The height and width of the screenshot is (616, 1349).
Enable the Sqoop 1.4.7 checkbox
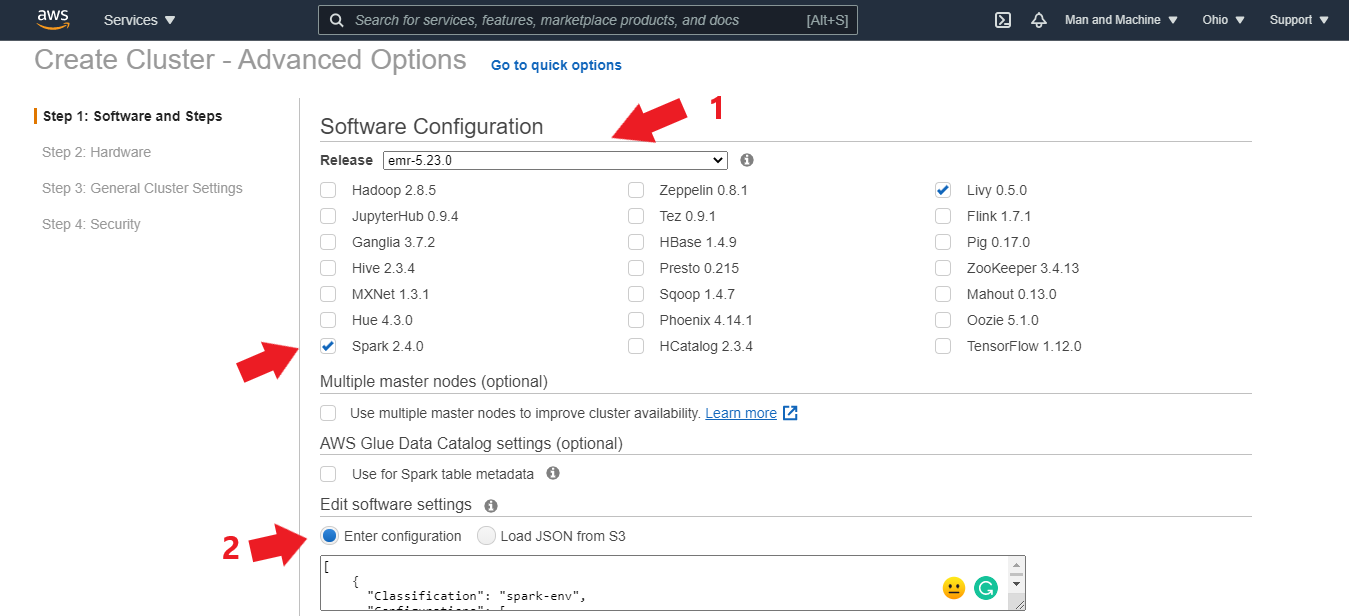point(636,294)
